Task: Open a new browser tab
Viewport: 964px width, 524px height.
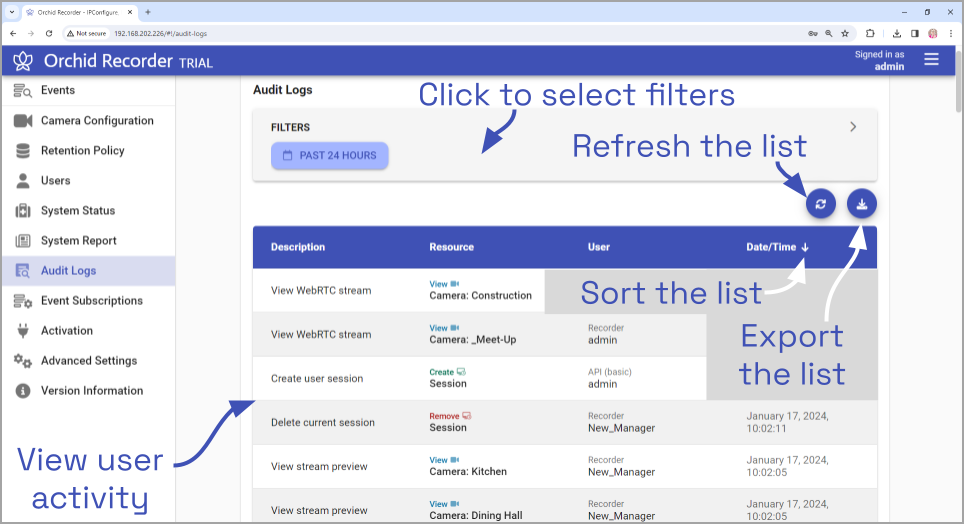Action: pos(148,12)
